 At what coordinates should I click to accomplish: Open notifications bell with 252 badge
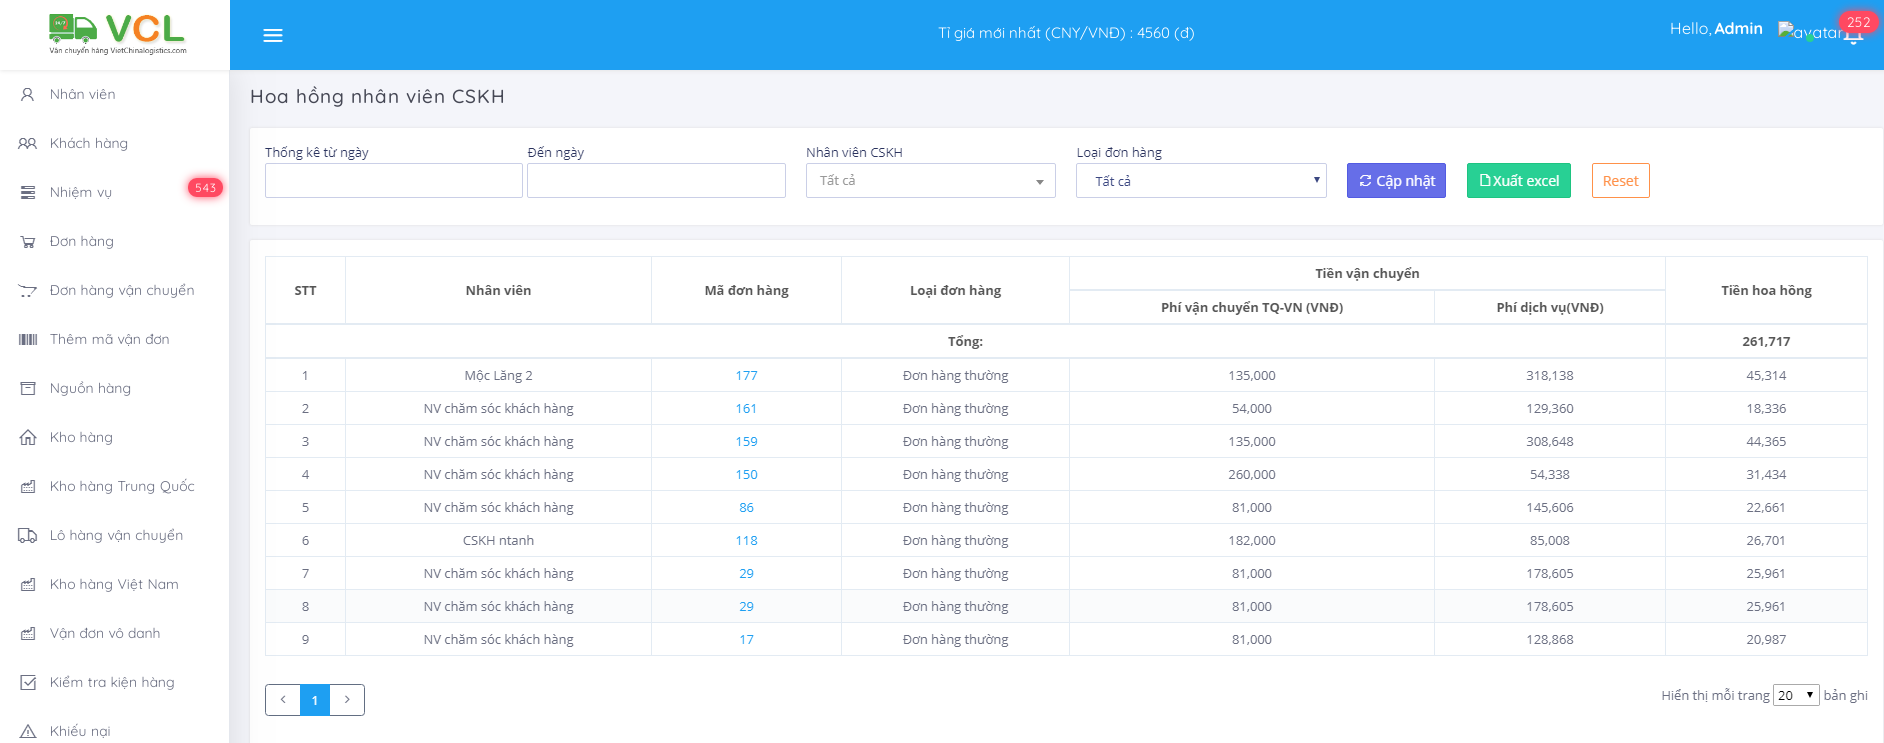click(1853, 37)
